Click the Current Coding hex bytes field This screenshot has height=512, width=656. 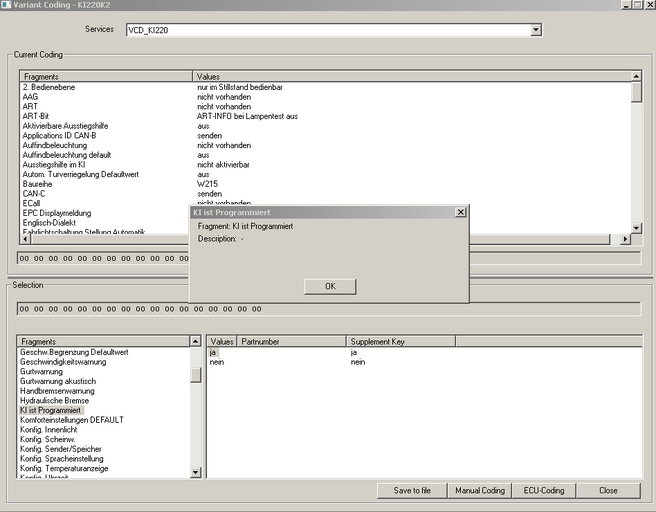pos(329,258)
